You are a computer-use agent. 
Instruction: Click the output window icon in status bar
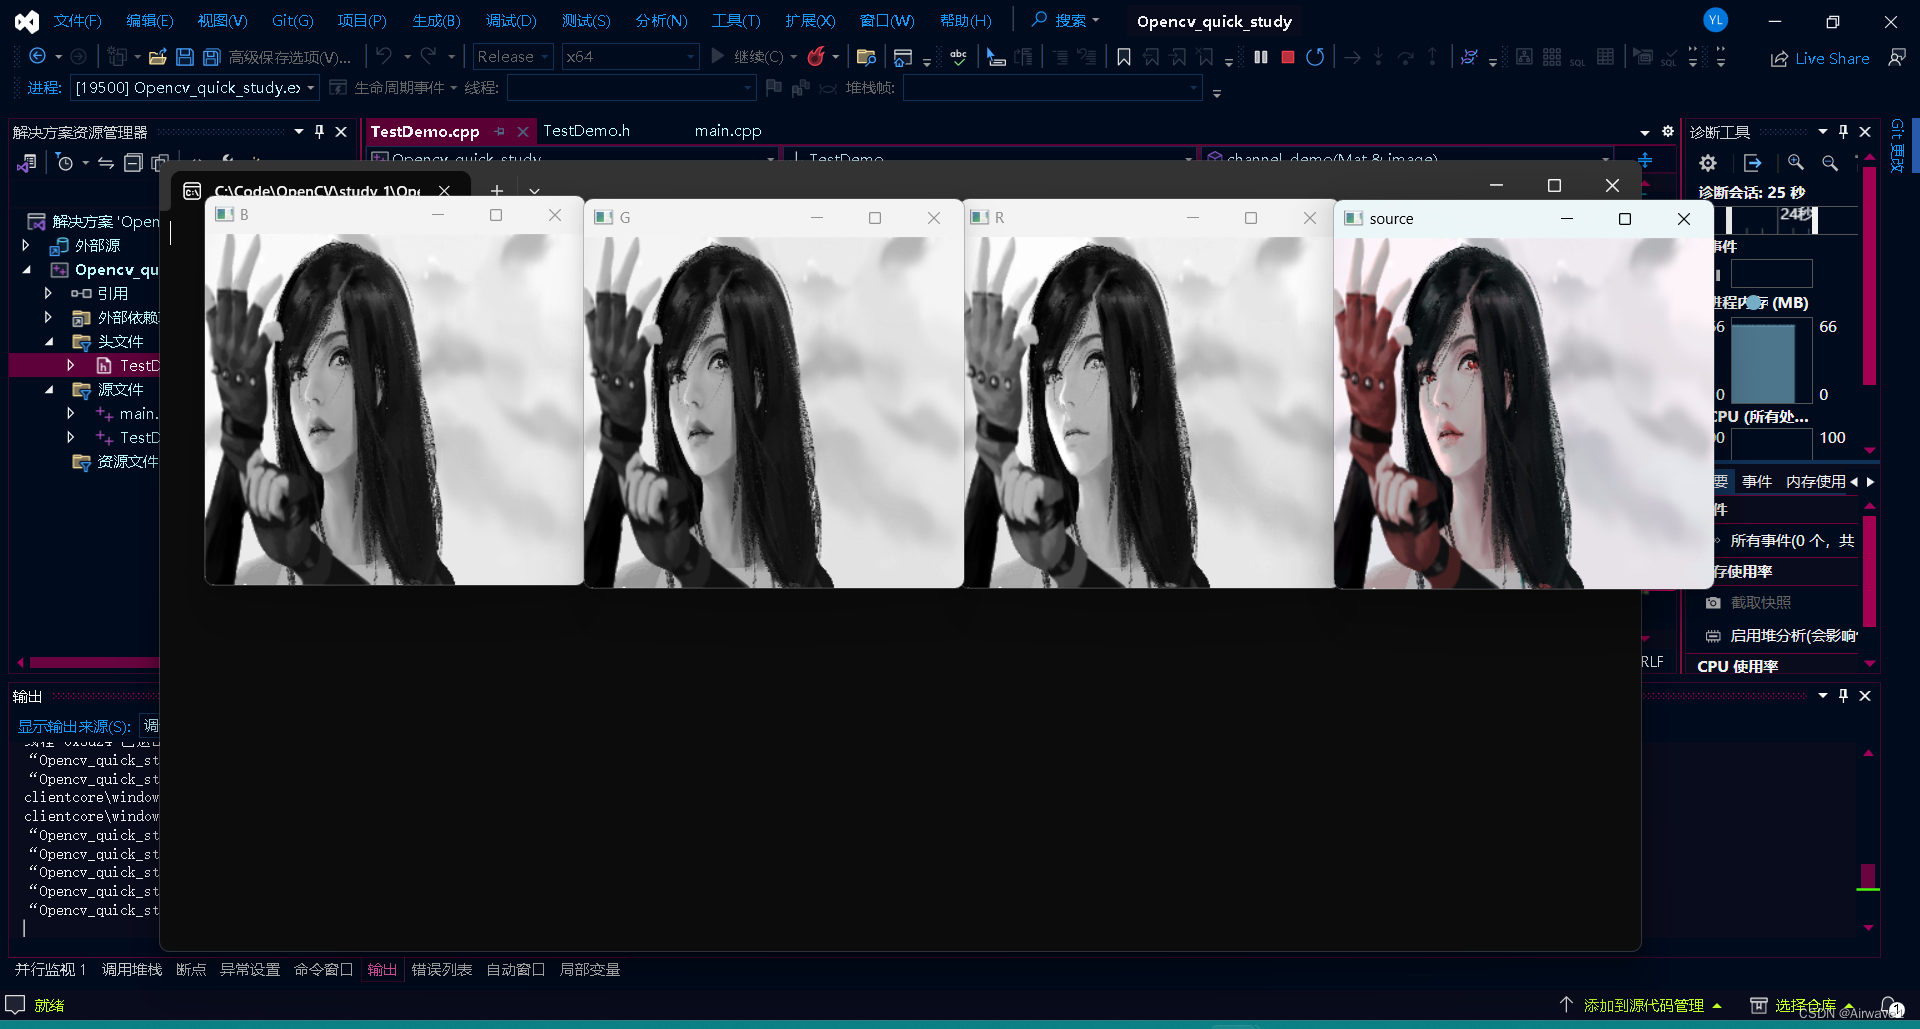click(x=15, y=1005)
